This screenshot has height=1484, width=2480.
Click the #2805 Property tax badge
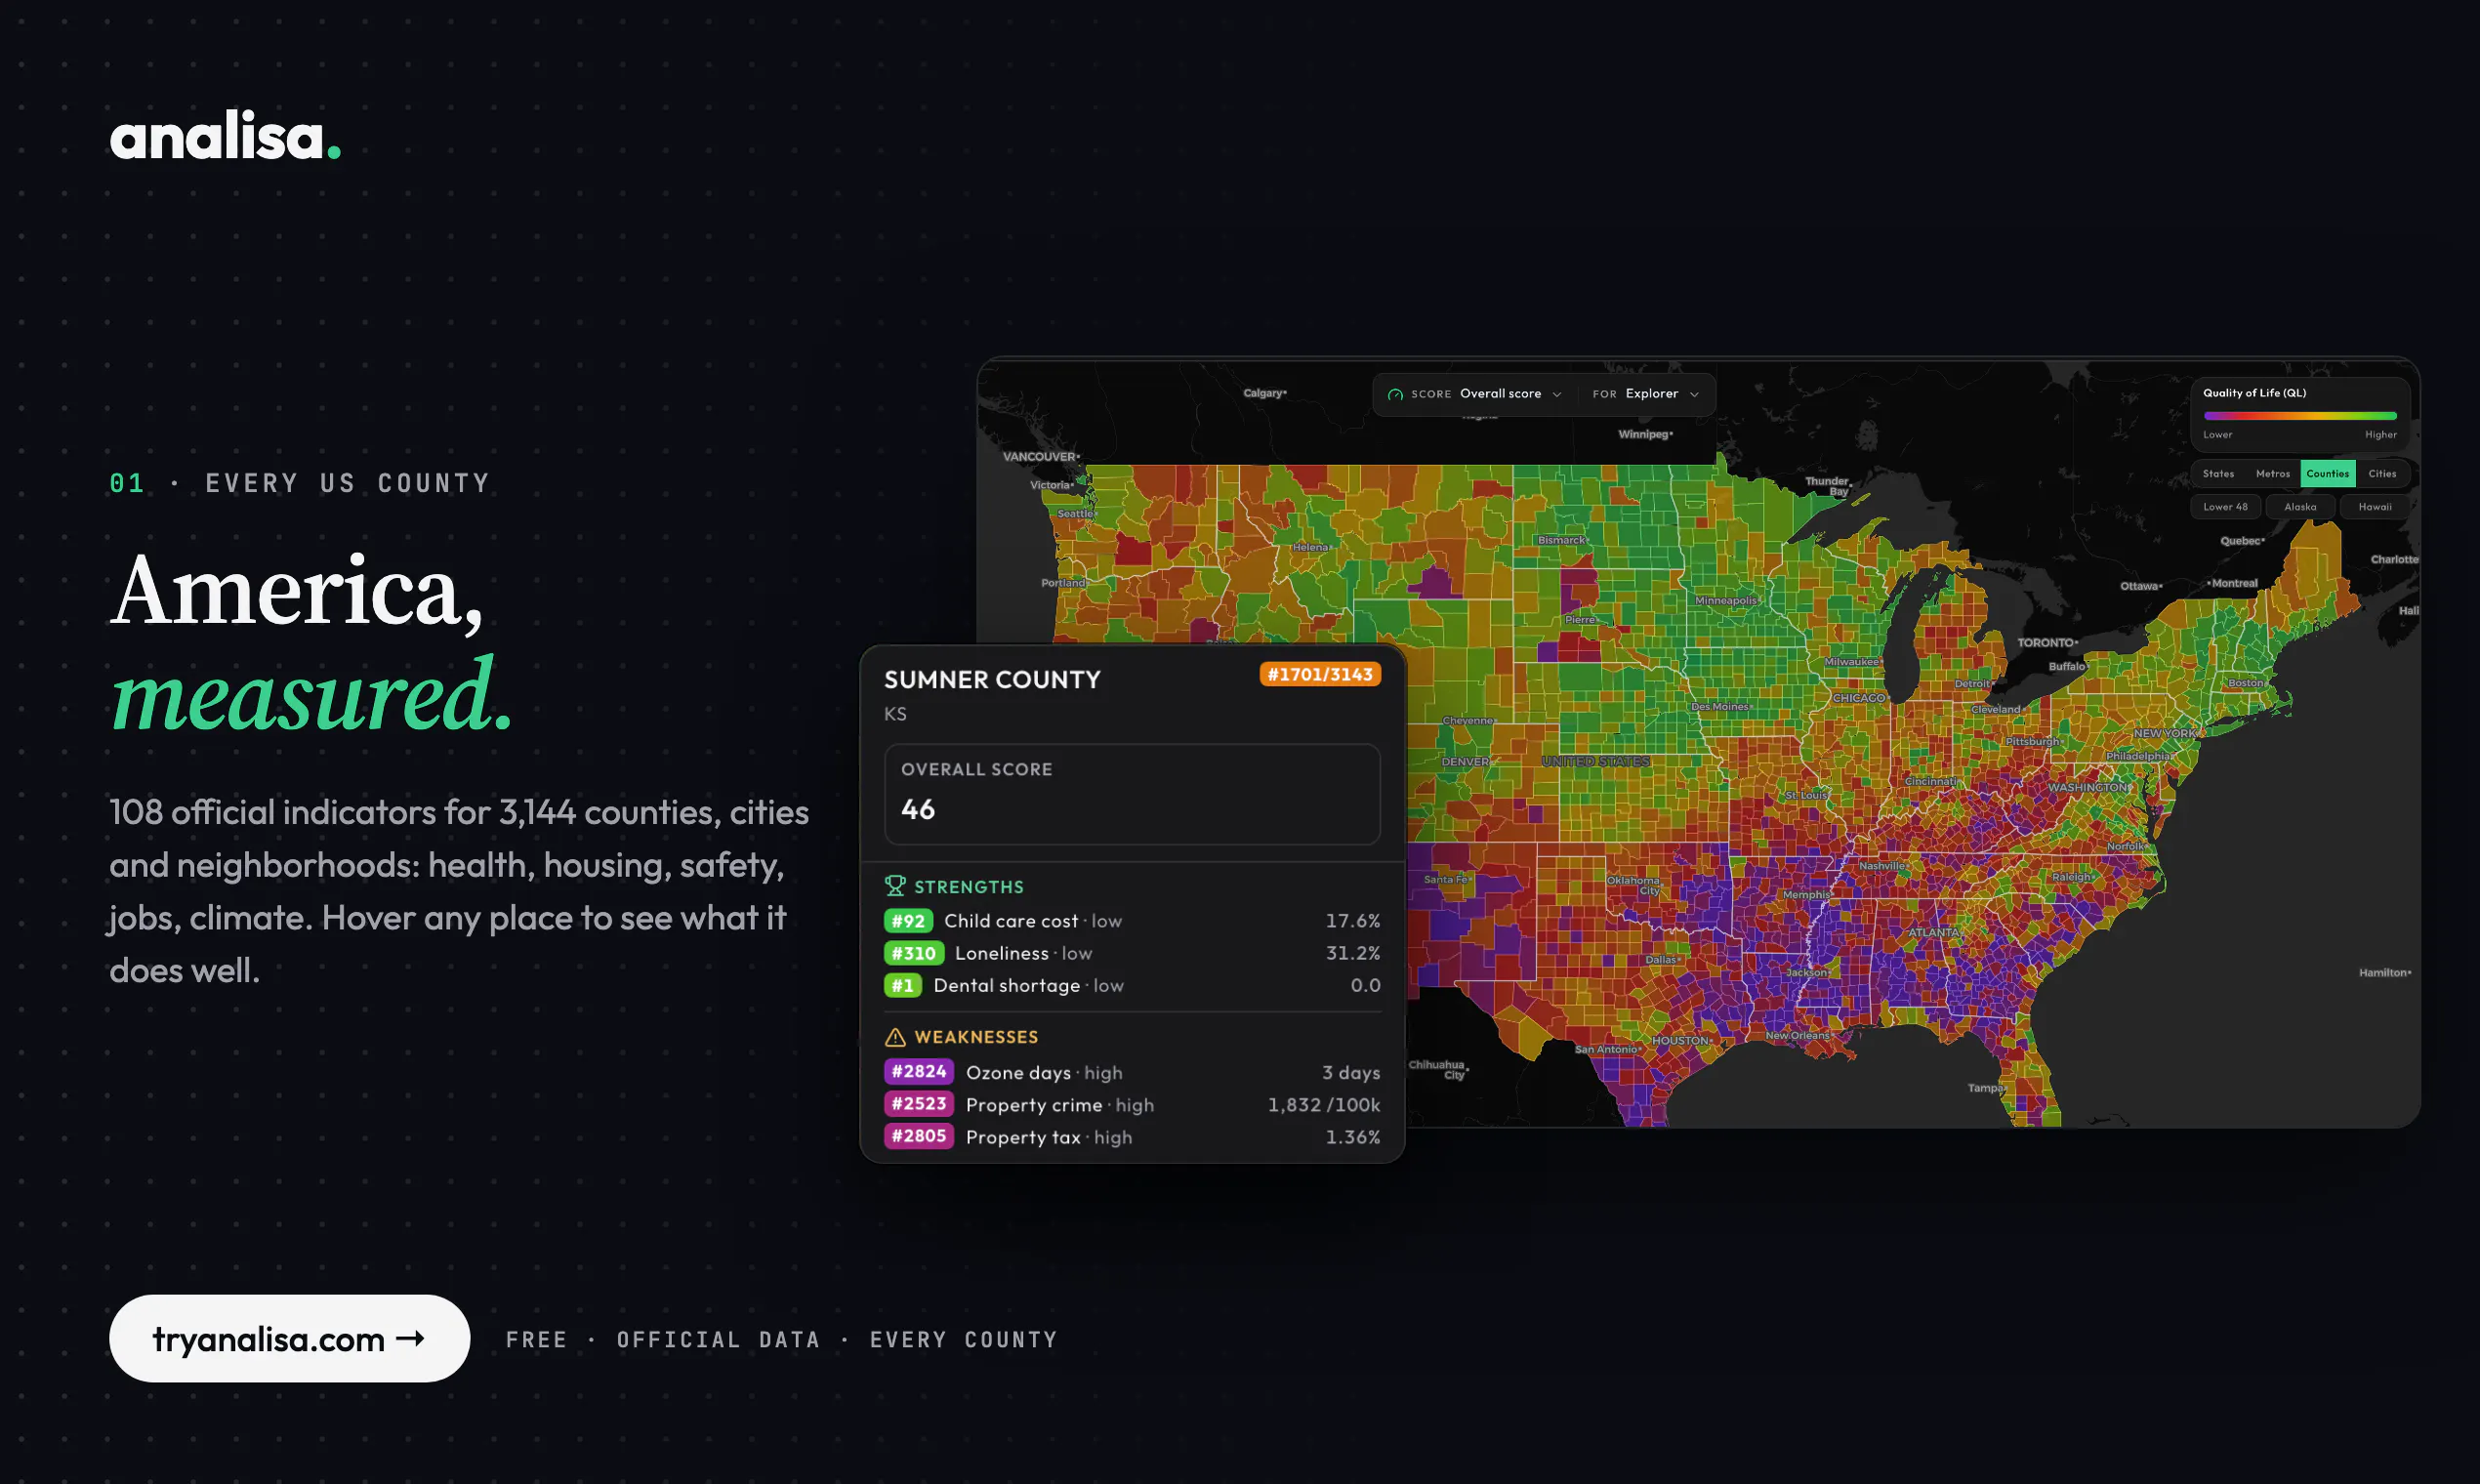(x=918, y=1136)
